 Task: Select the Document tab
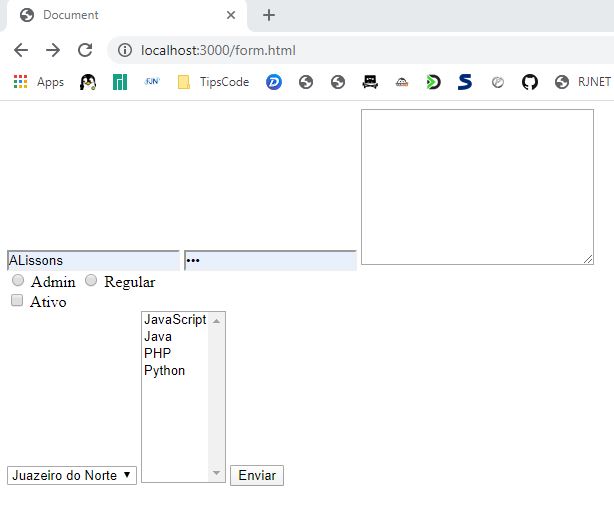click(127, 15)
